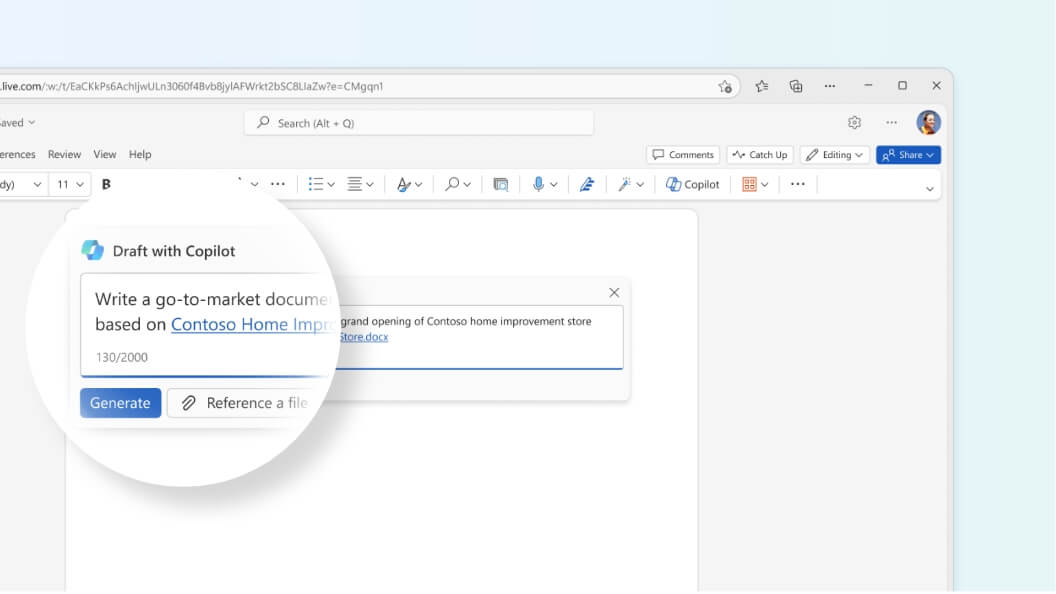Image resolution: width=1056 pixels, height=594 pixels.
Task: Click the Find magnifier icon in toolbar
Action: pyautogui.click(x=452, y=184)
